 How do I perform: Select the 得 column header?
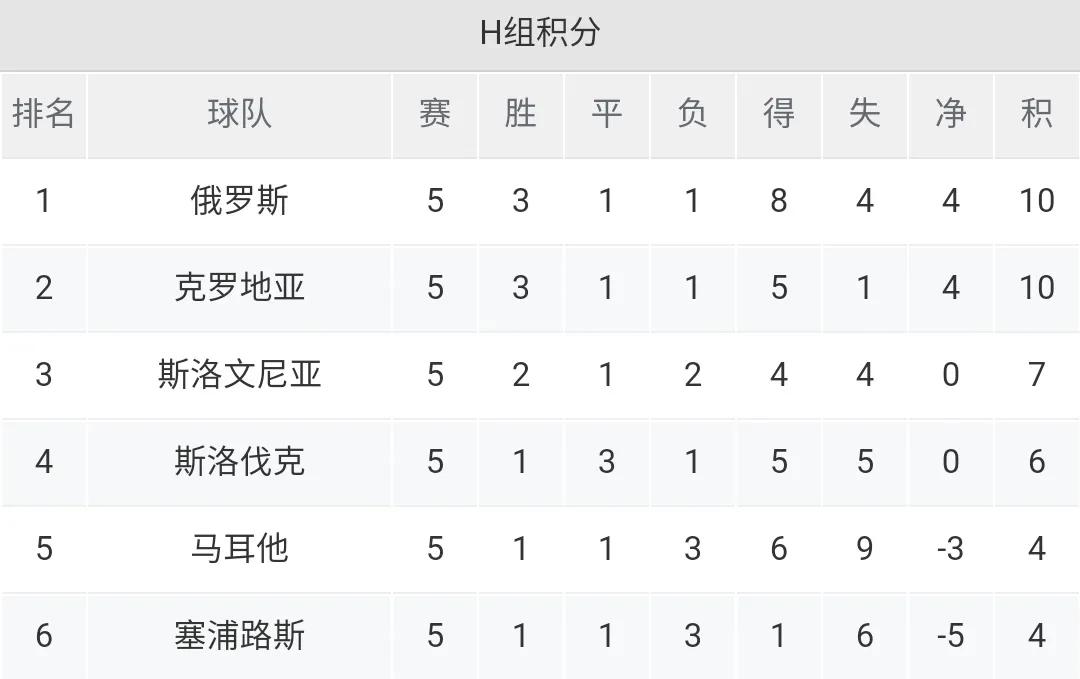778,114
